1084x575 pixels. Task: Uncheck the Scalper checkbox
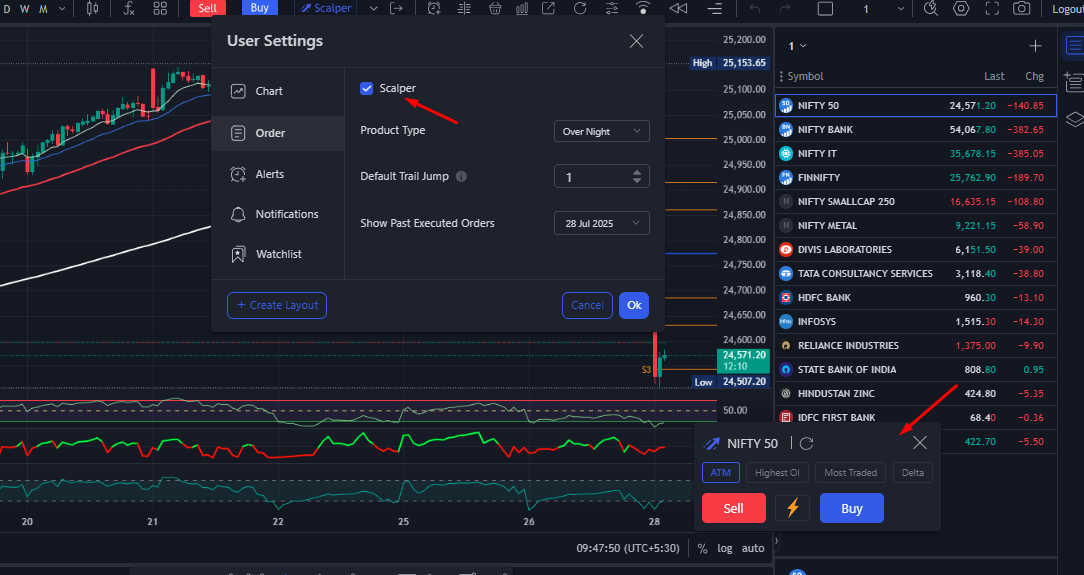(x=367, y=89)
